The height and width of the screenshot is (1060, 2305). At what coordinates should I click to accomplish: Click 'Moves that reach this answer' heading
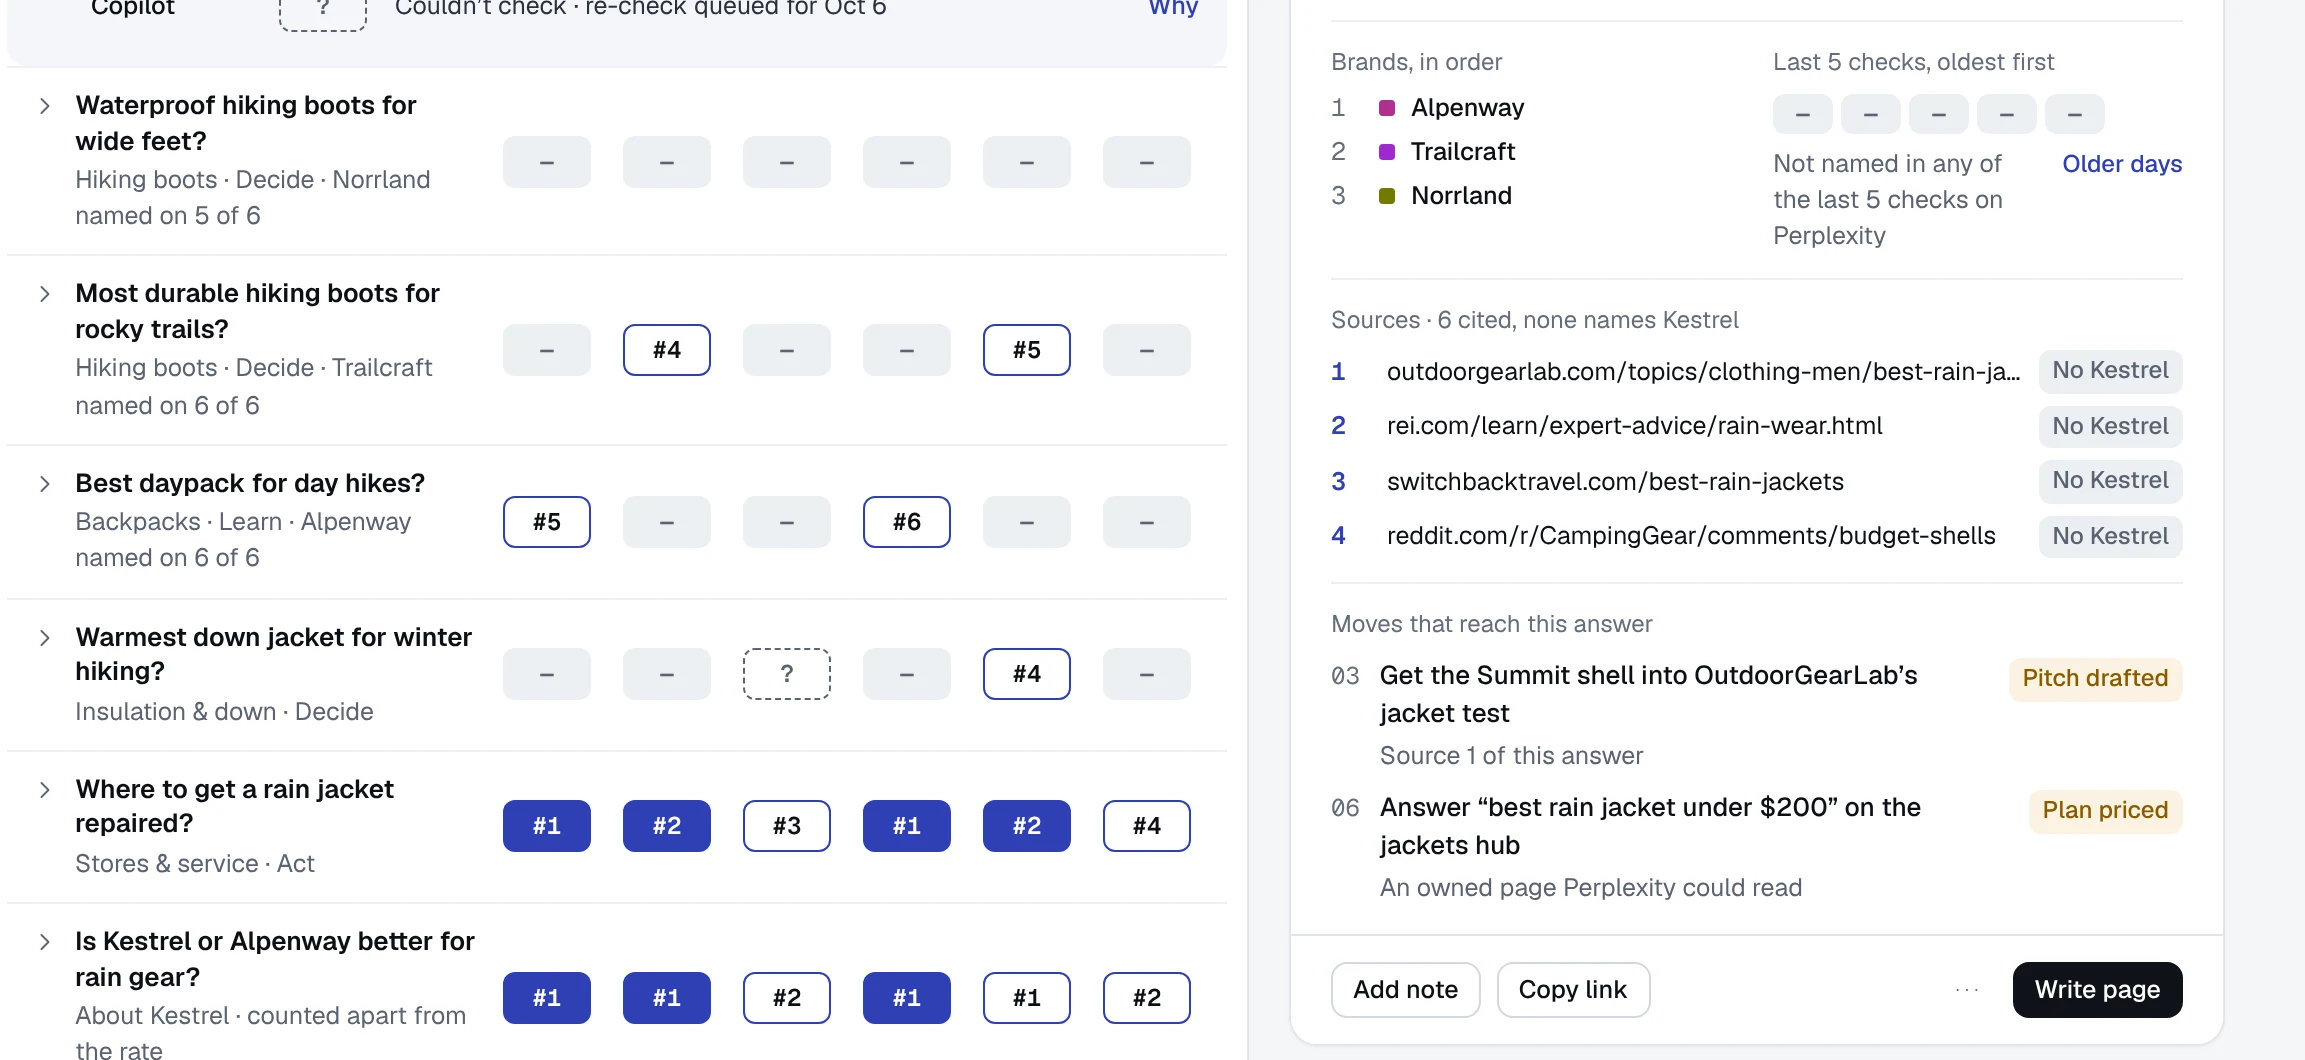click(1492, 624)
